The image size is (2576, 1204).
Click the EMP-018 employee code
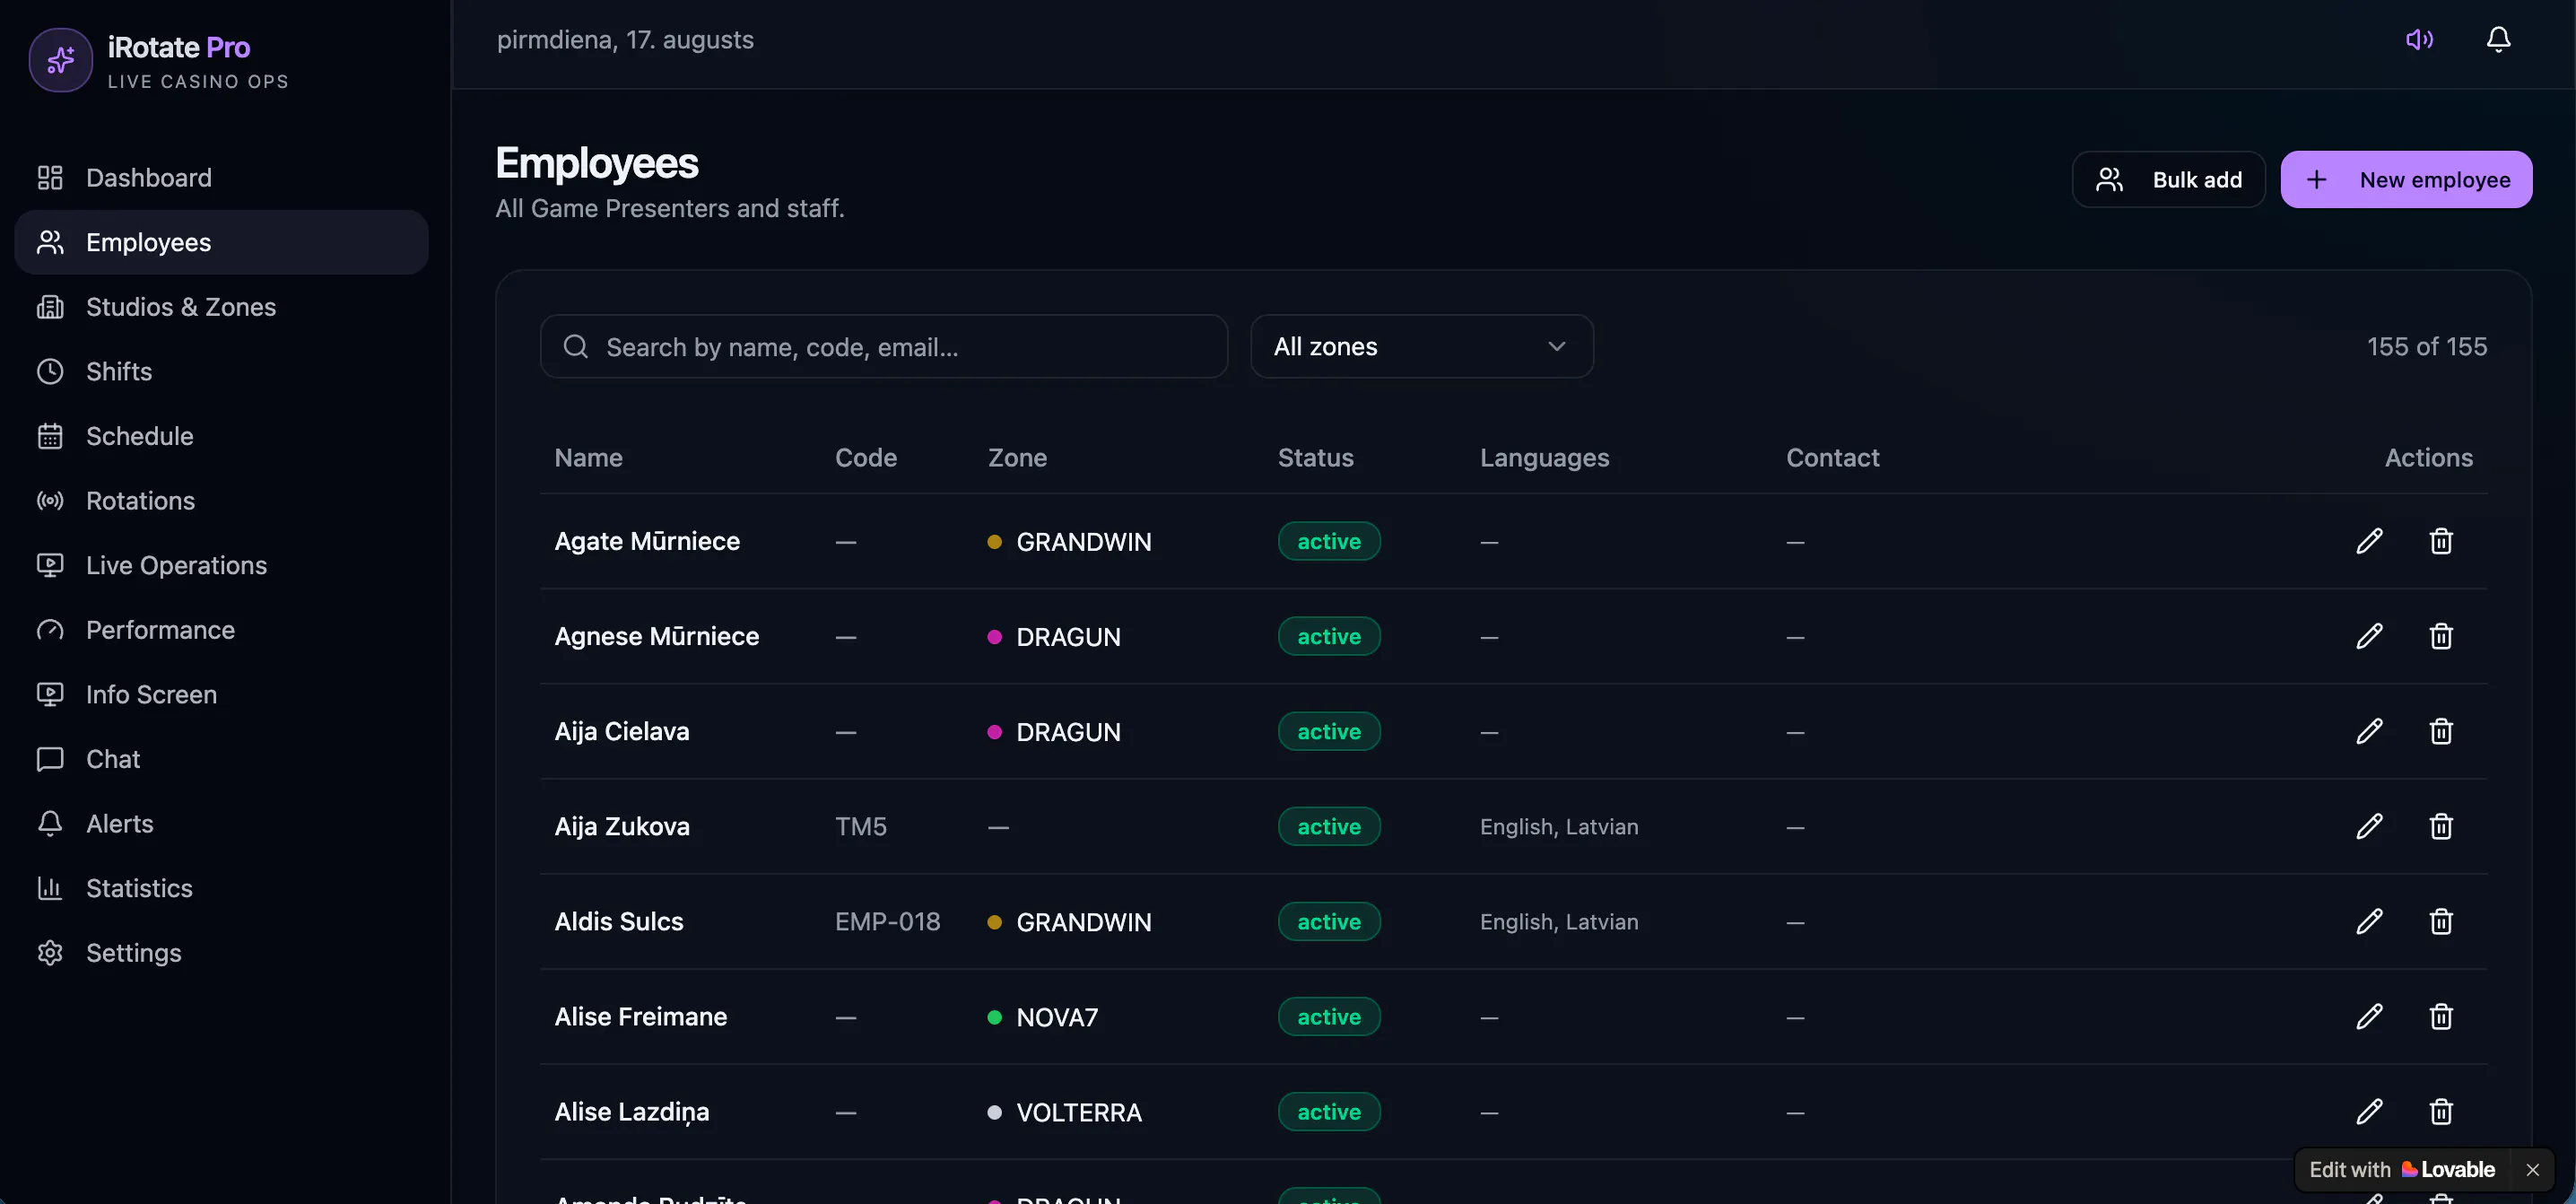pos(888,921)
